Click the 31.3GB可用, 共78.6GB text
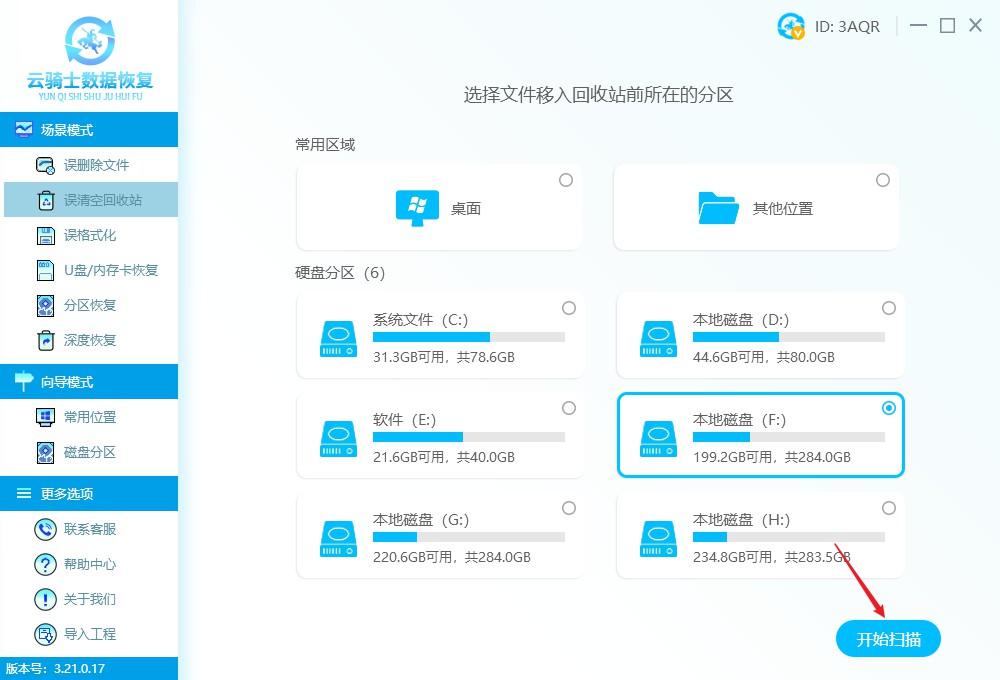1000x680 pixels. pyautogui.click(x=444, y=357)
